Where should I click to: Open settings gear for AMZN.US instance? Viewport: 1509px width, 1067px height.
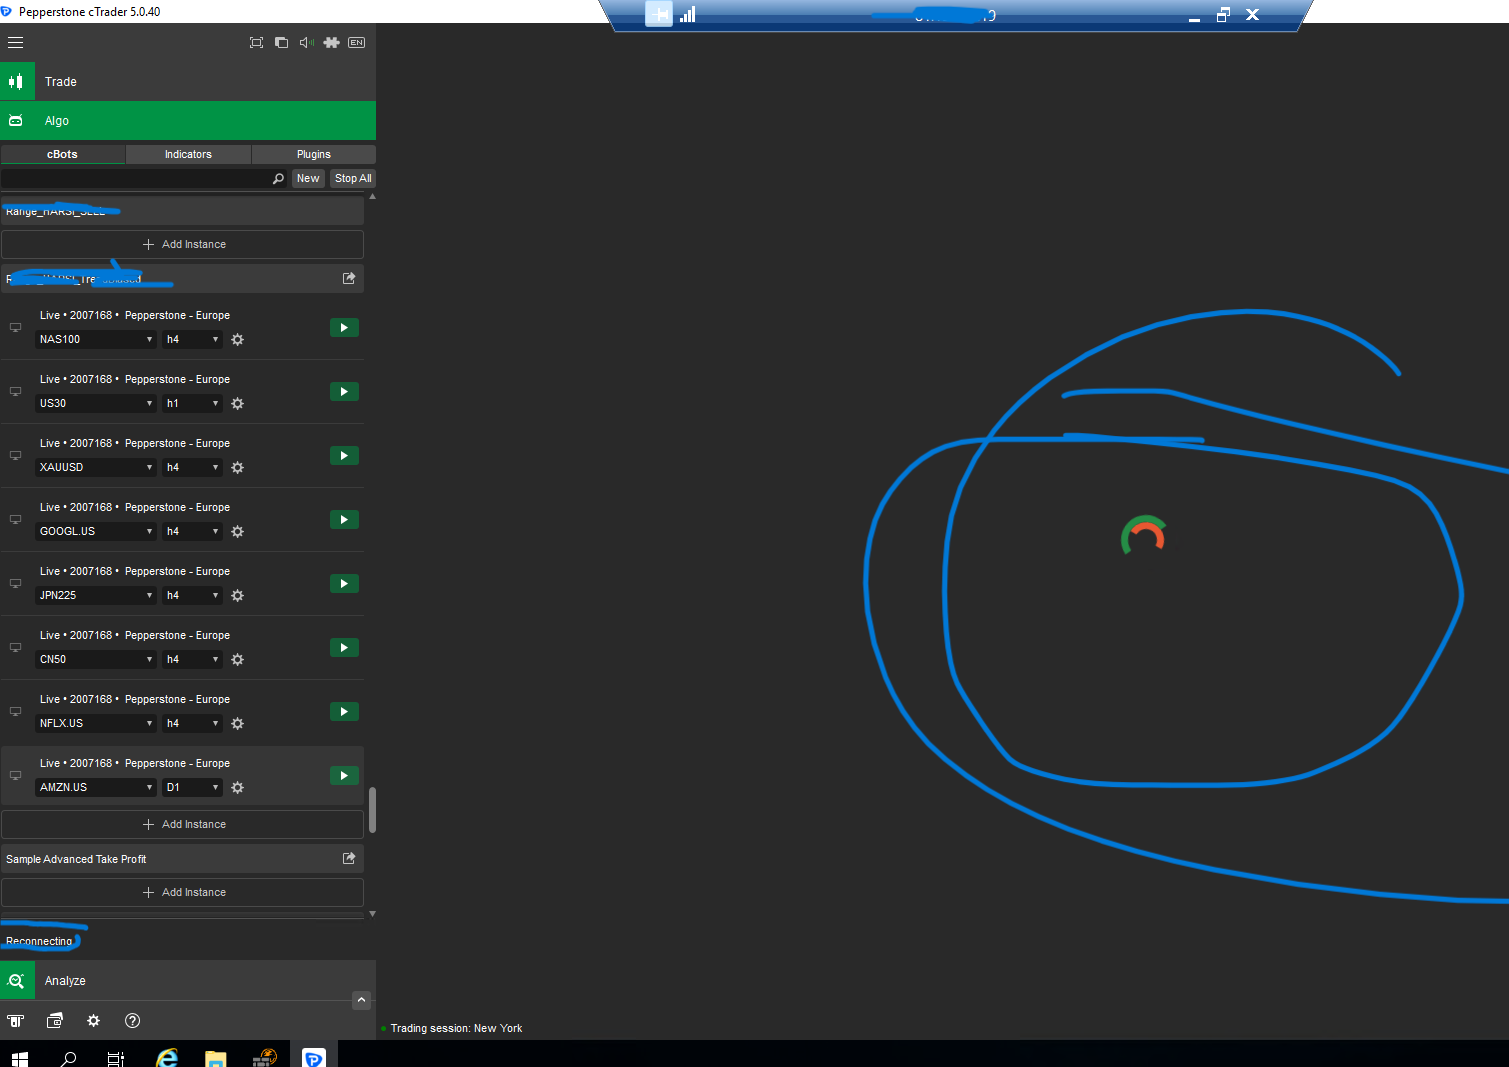coord(238,788)
